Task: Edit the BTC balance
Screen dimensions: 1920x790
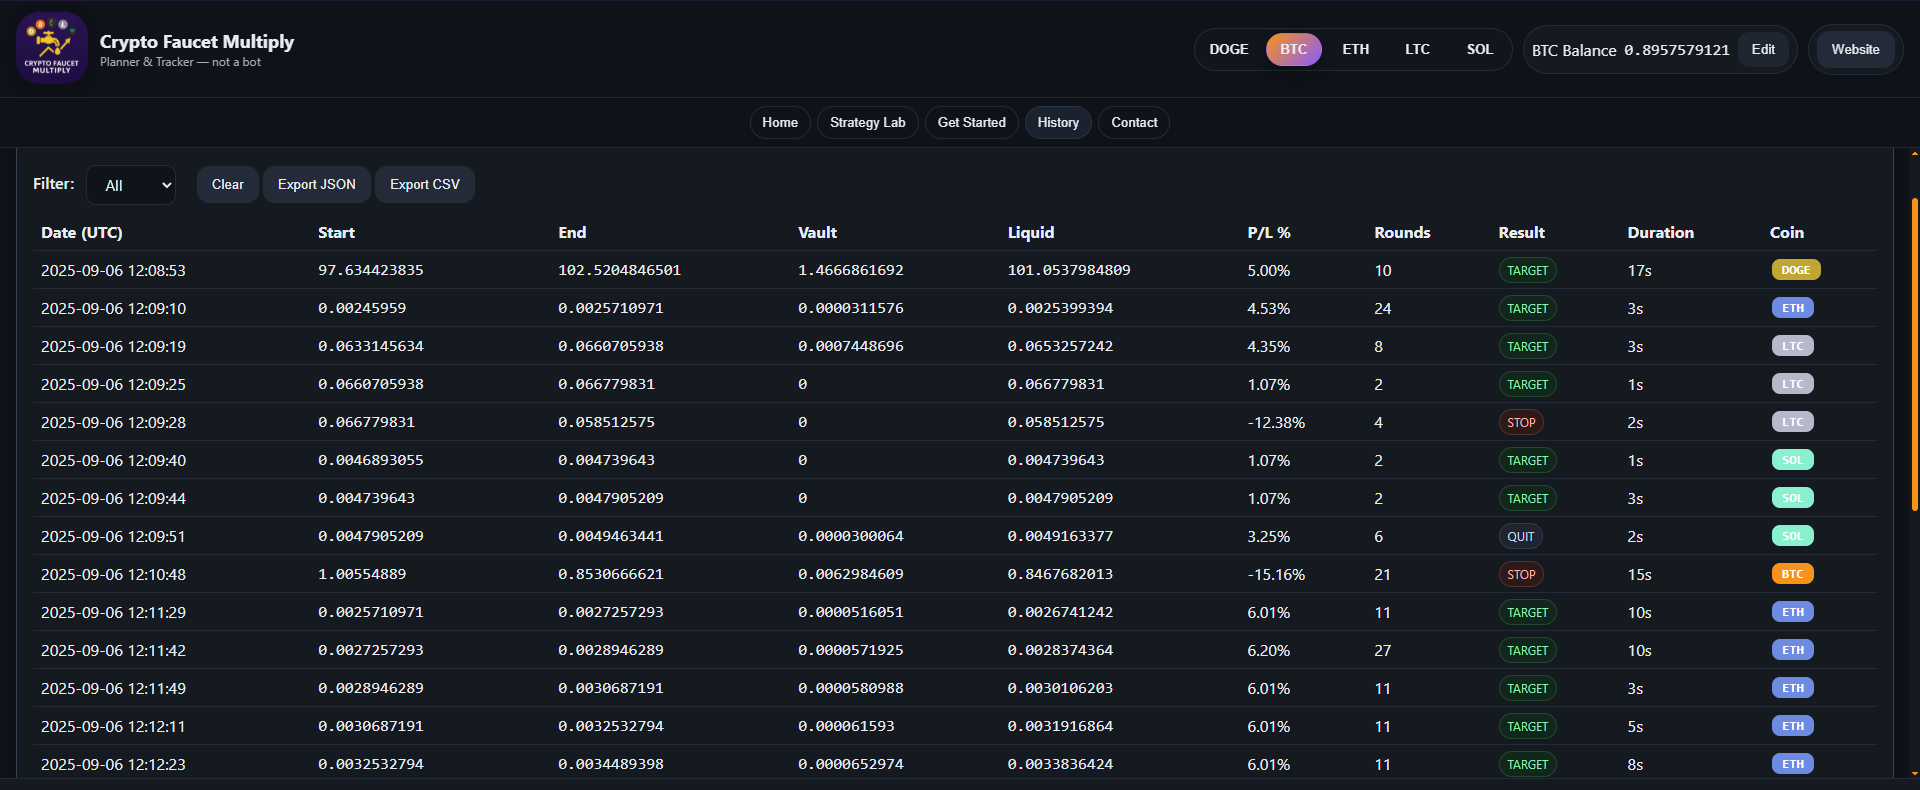Action: click(1763, 49)
